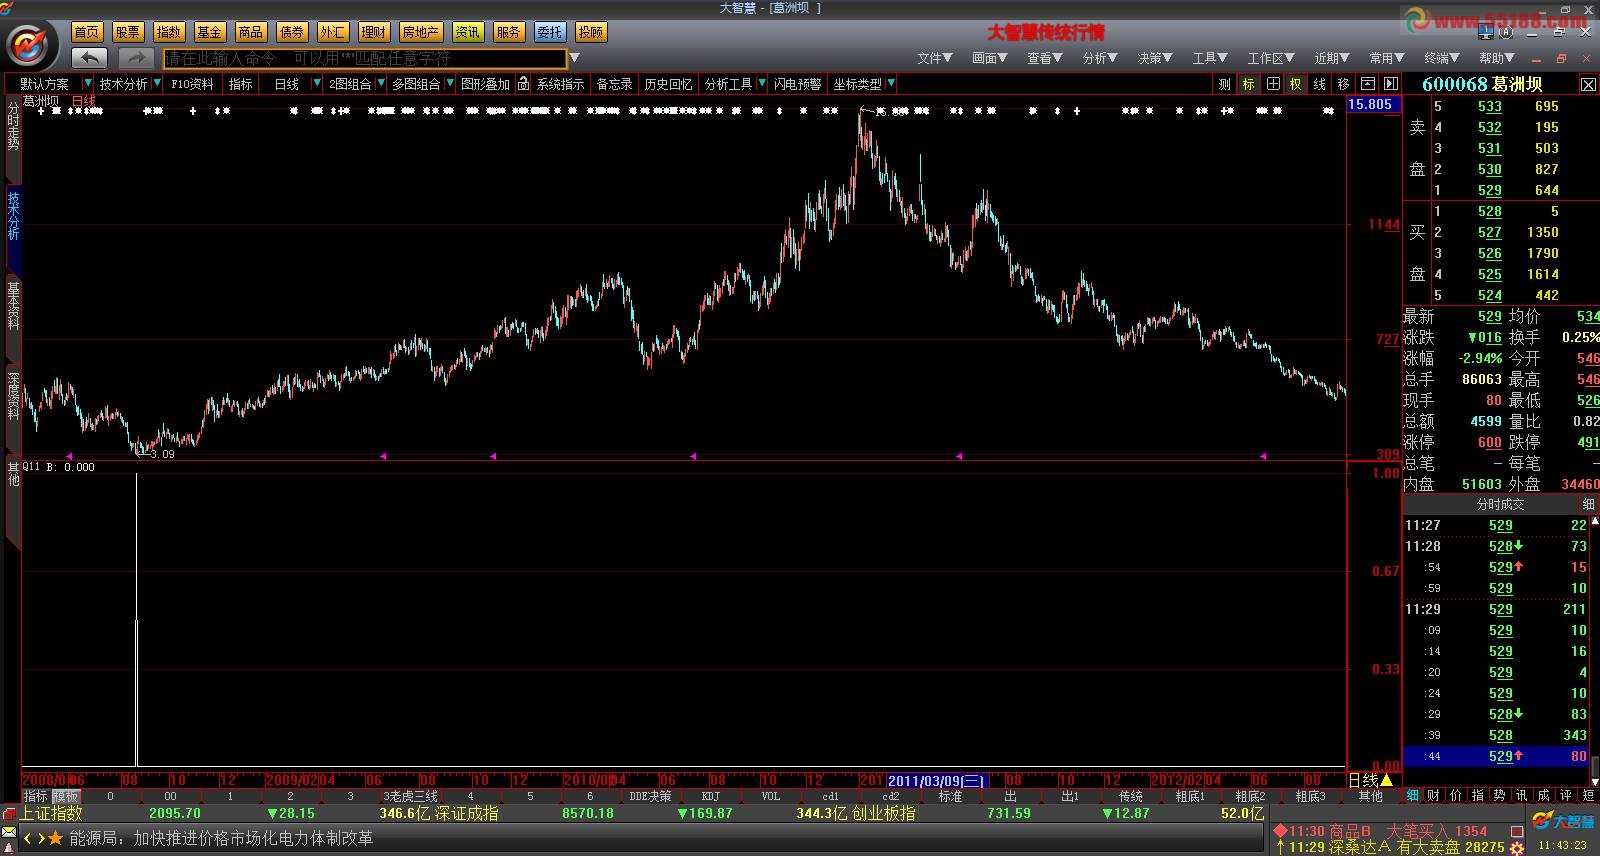
Task: Click the 线 line drawing icon
Action: pos(1319,84)
